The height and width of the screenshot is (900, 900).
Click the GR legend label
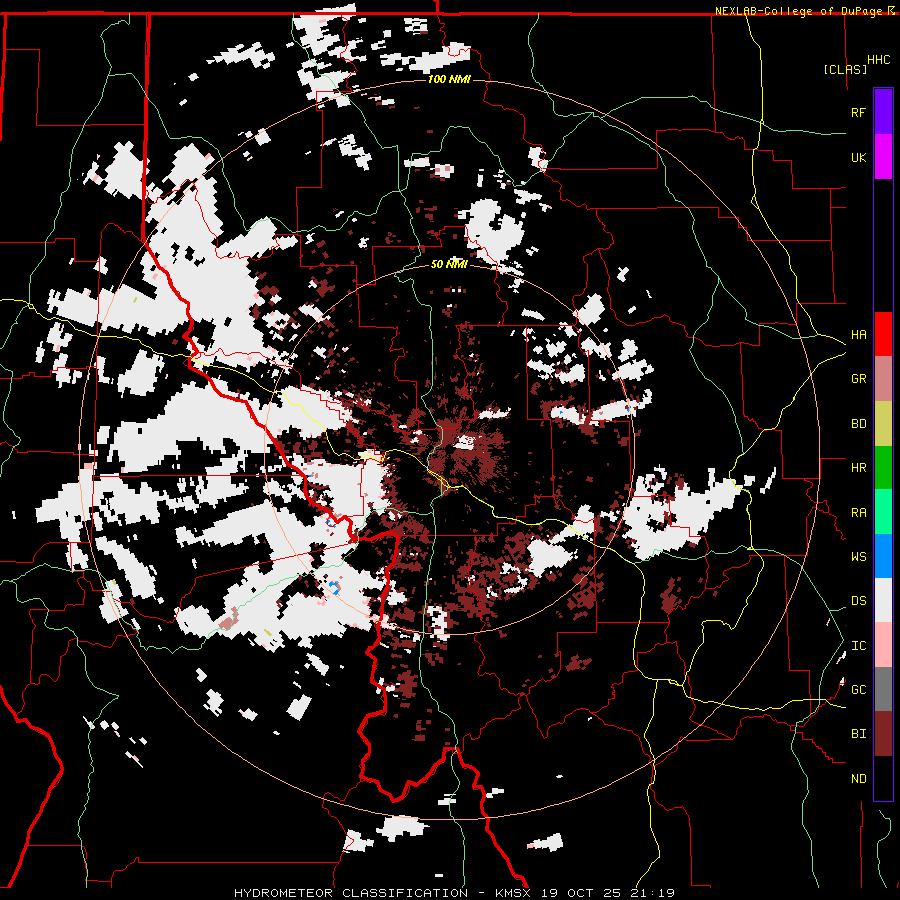858,379
